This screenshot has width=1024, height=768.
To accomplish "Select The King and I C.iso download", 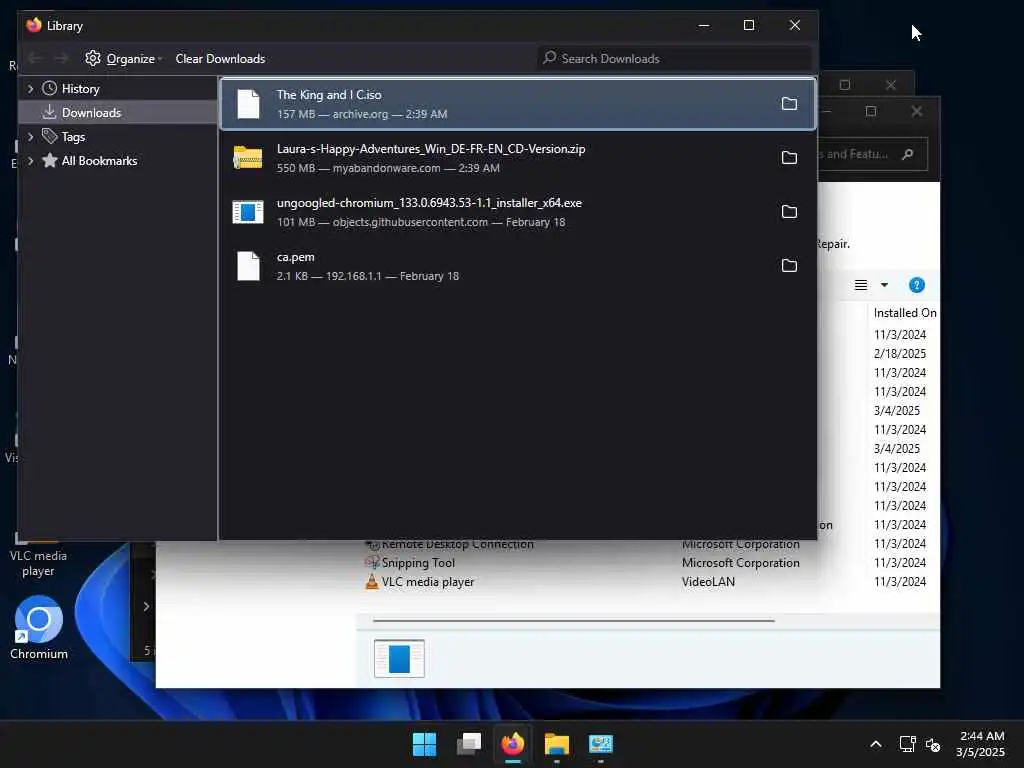I will [x=519, y=104].
